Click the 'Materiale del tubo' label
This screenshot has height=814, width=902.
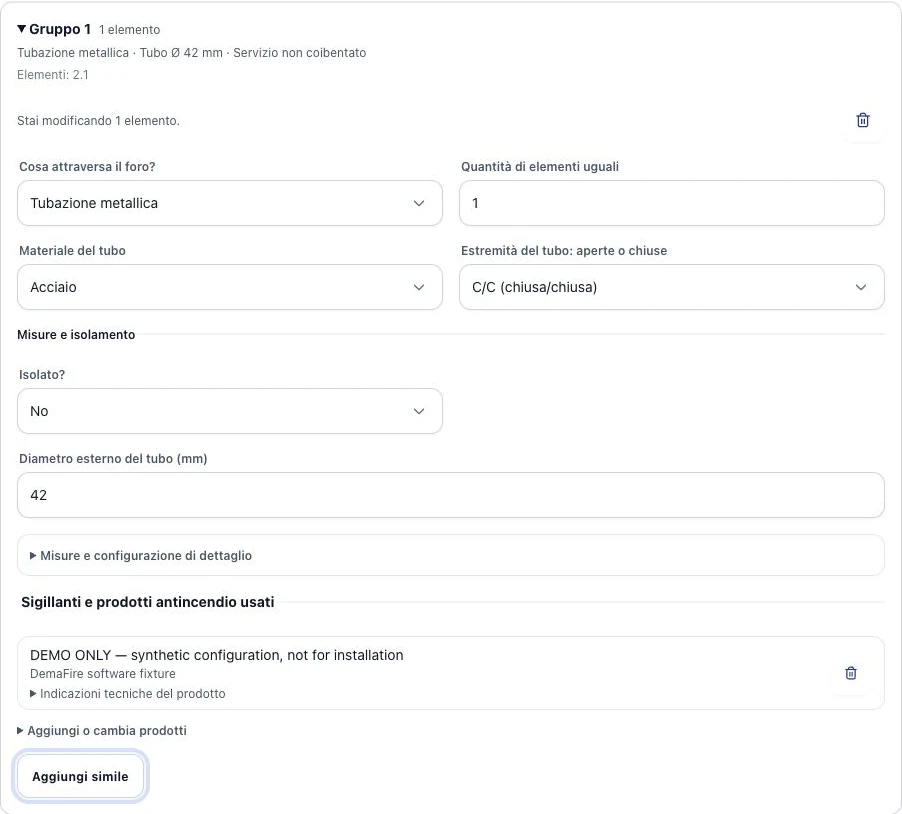(72, 251)
